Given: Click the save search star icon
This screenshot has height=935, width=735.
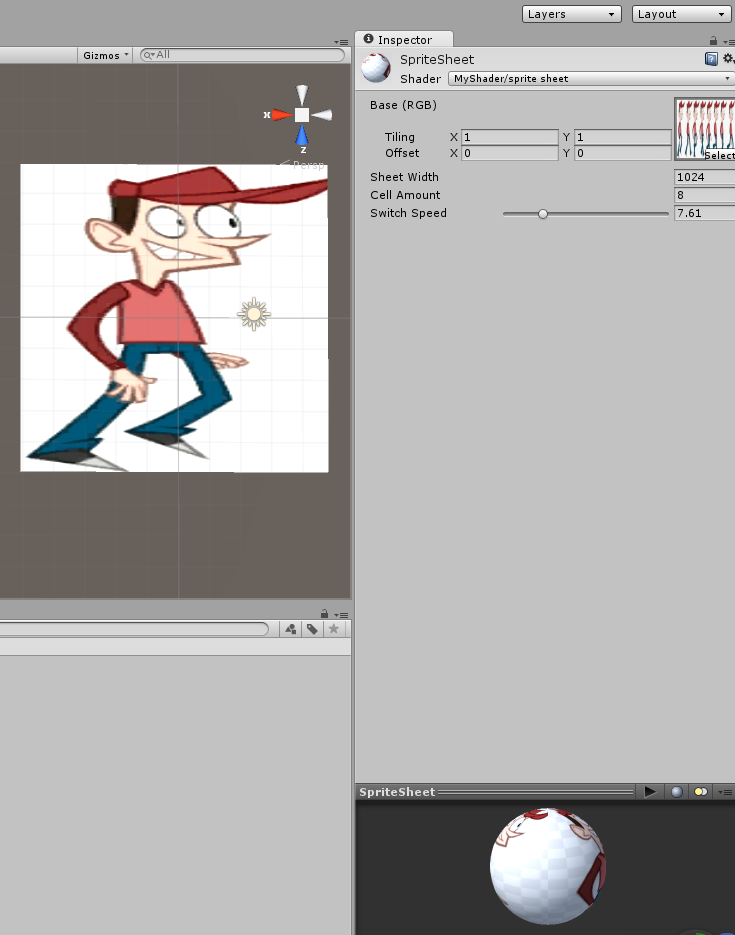Looking at the screenshot, I should coord(334,629).
